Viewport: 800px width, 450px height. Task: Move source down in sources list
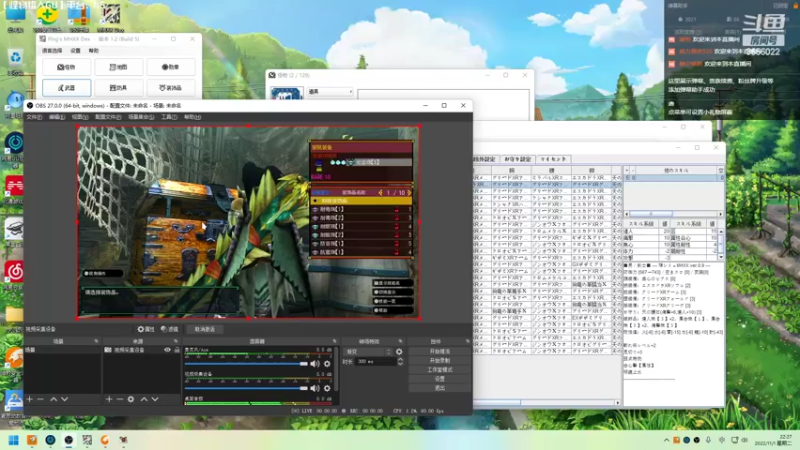[x=155, y=399]
